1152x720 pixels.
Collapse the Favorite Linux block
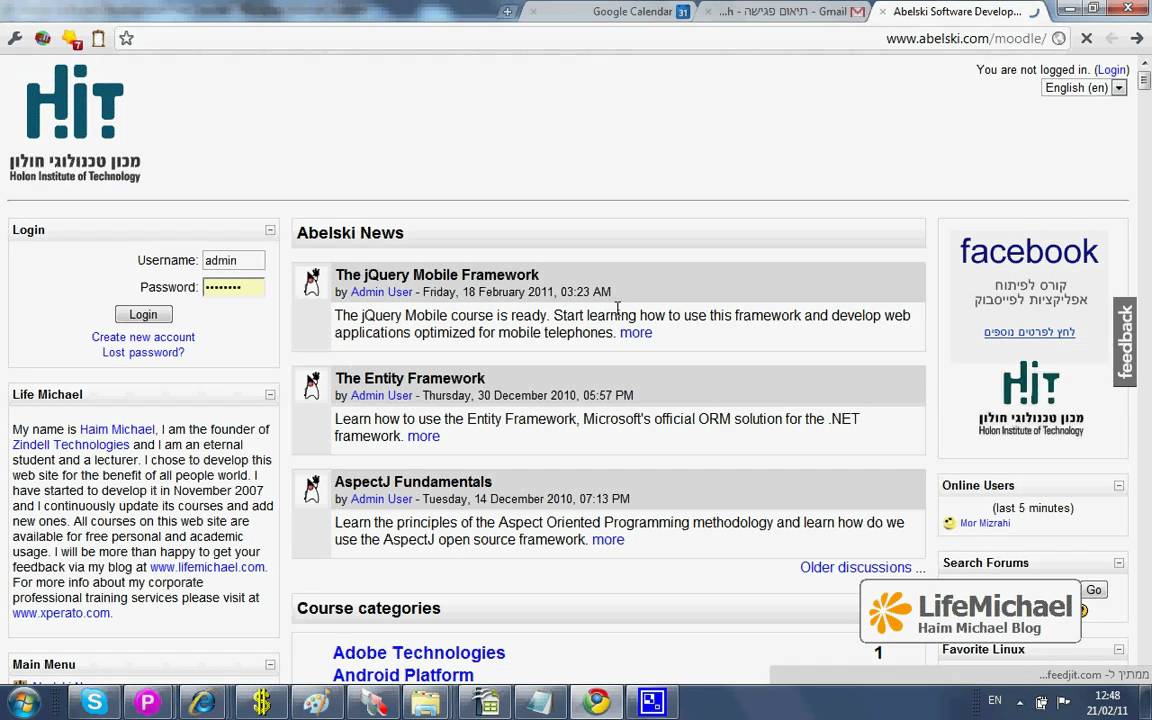coord(1119,649)
